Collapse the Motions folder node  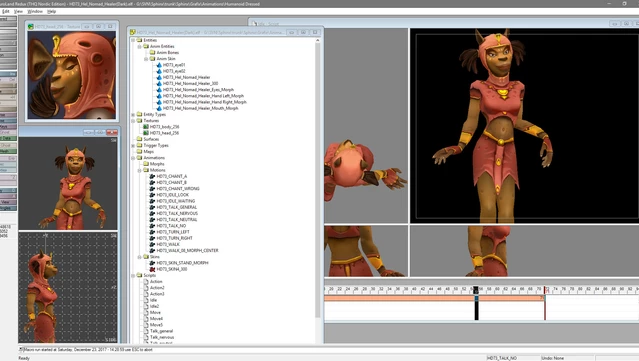[139, 170]
